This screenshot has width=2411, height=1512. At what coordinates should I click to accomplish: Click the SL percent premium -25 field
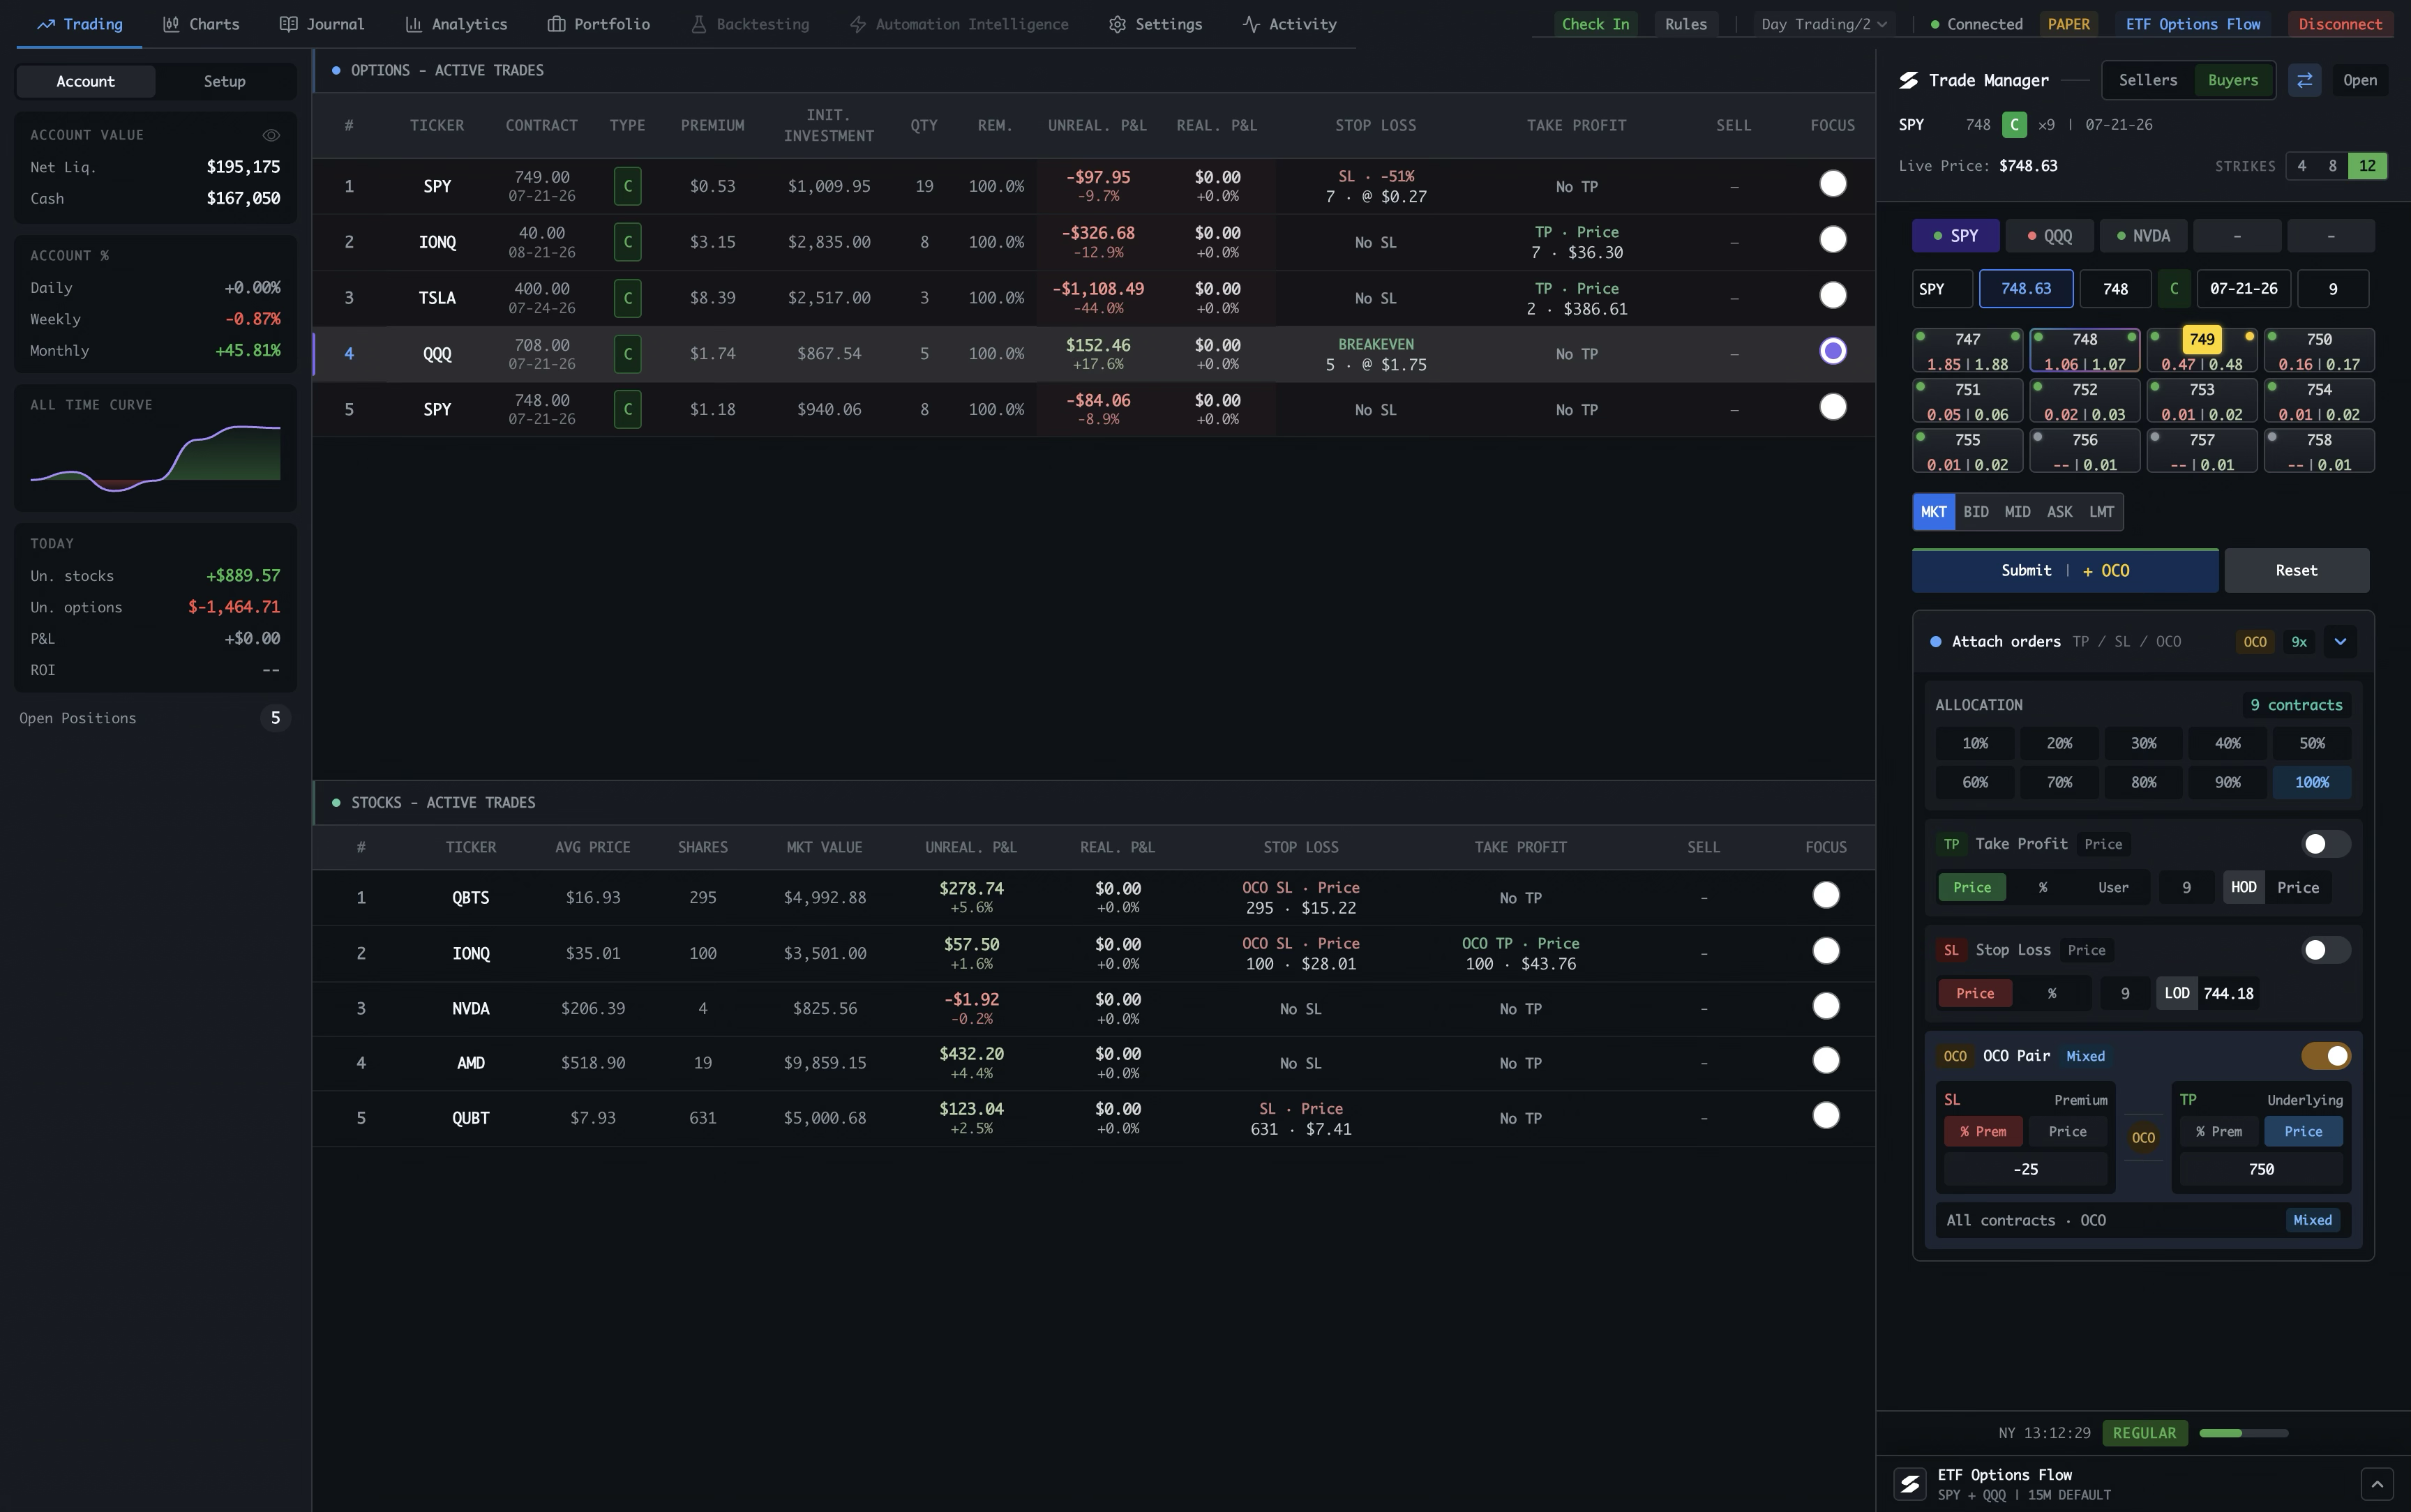pyautogui.click(x=2025, y=1169)
